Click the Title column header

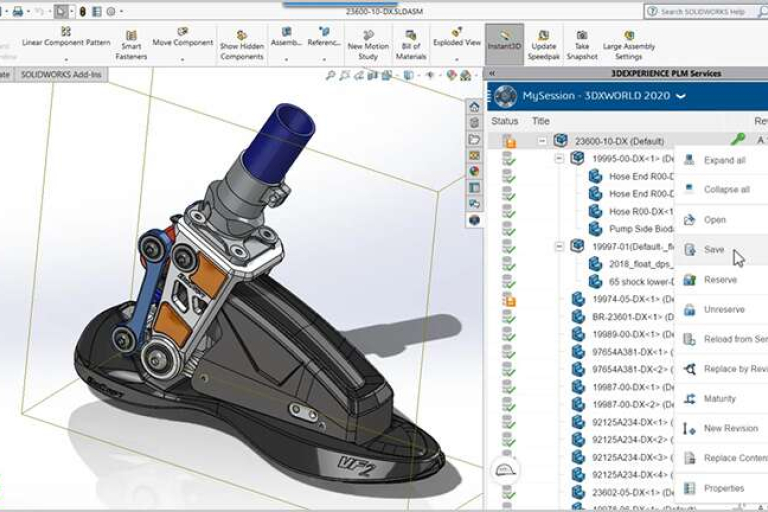(x=541, y=121)
